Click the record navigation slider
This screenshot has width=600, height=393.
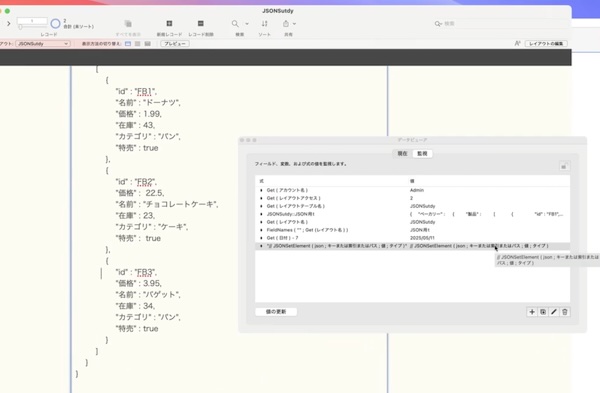tap(32, 27)
